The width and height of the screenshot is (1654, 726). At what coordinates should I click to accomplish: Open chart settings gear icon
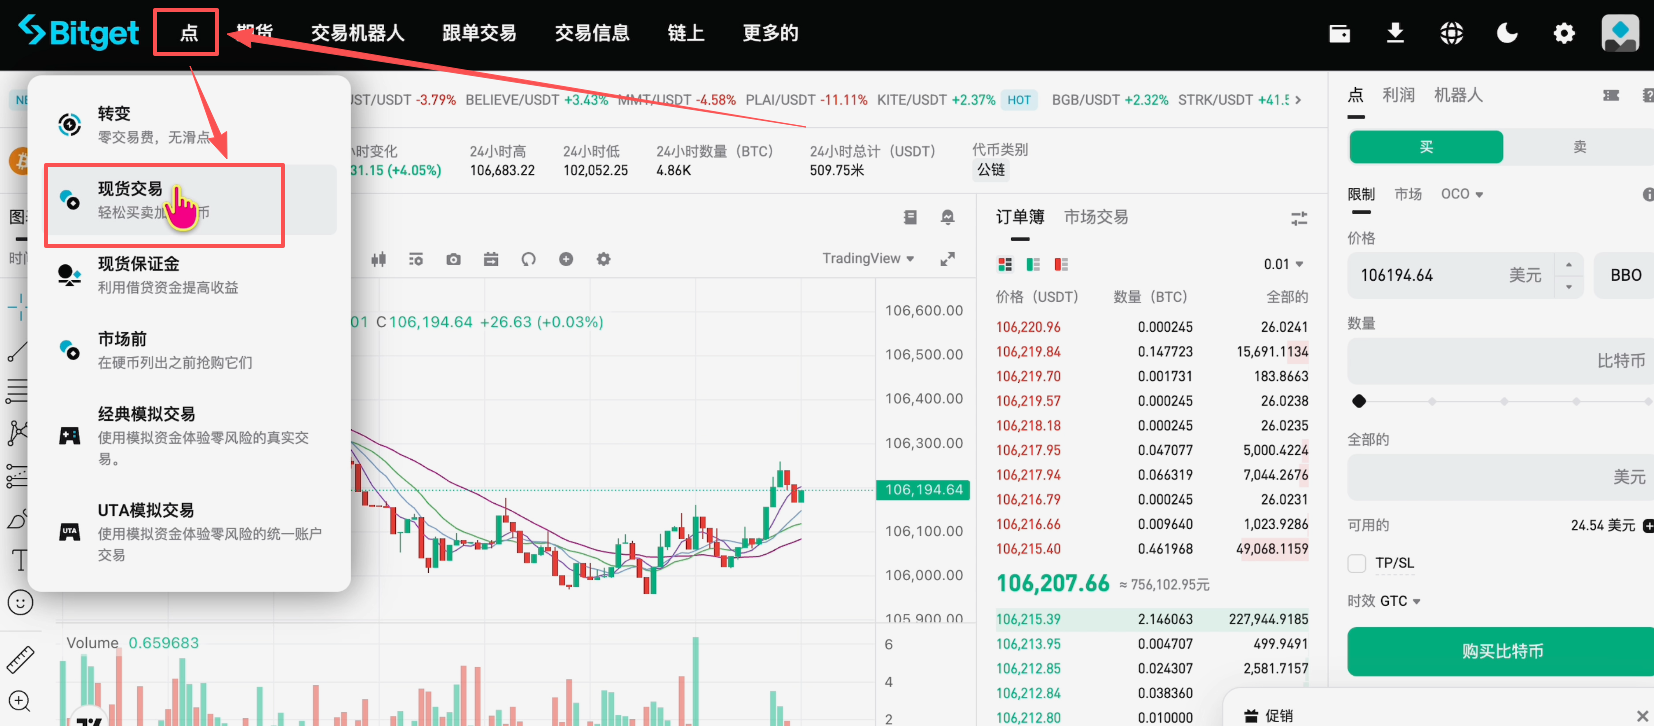click(603, 259)
